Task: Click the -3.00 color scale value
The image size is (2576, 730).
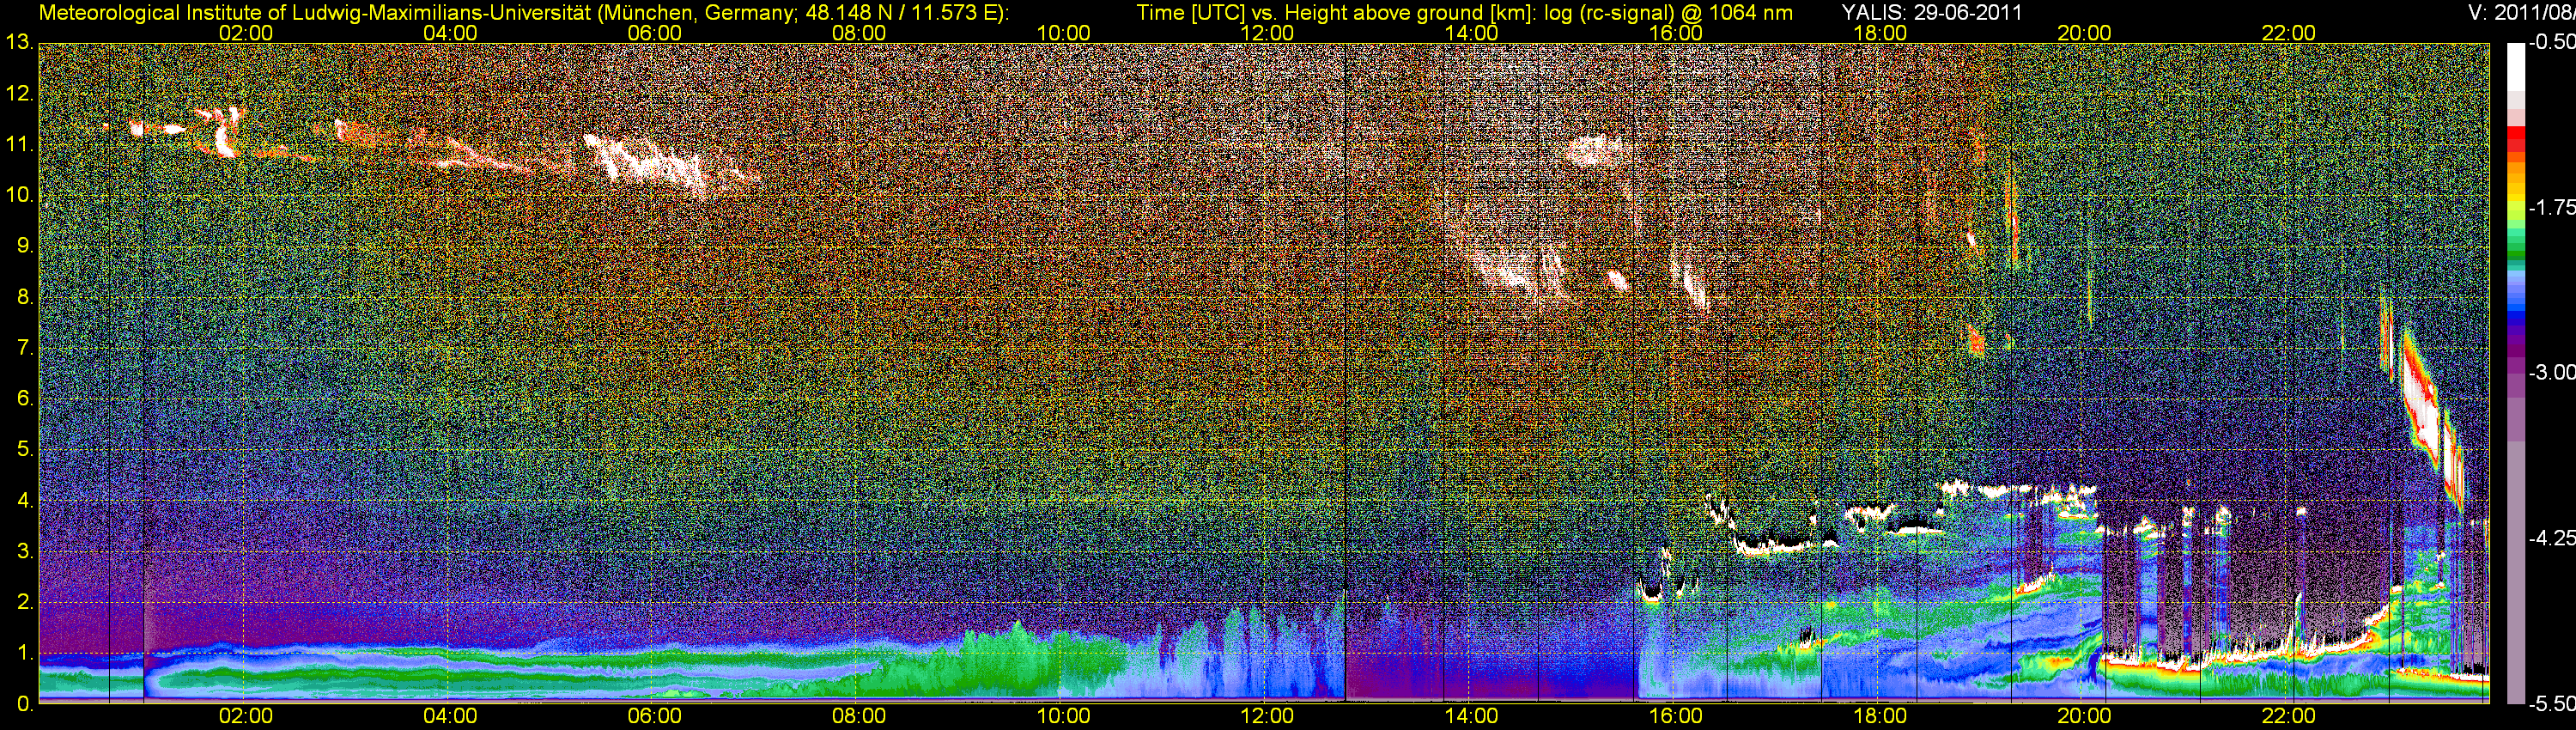Action: tap(2551, 373)
